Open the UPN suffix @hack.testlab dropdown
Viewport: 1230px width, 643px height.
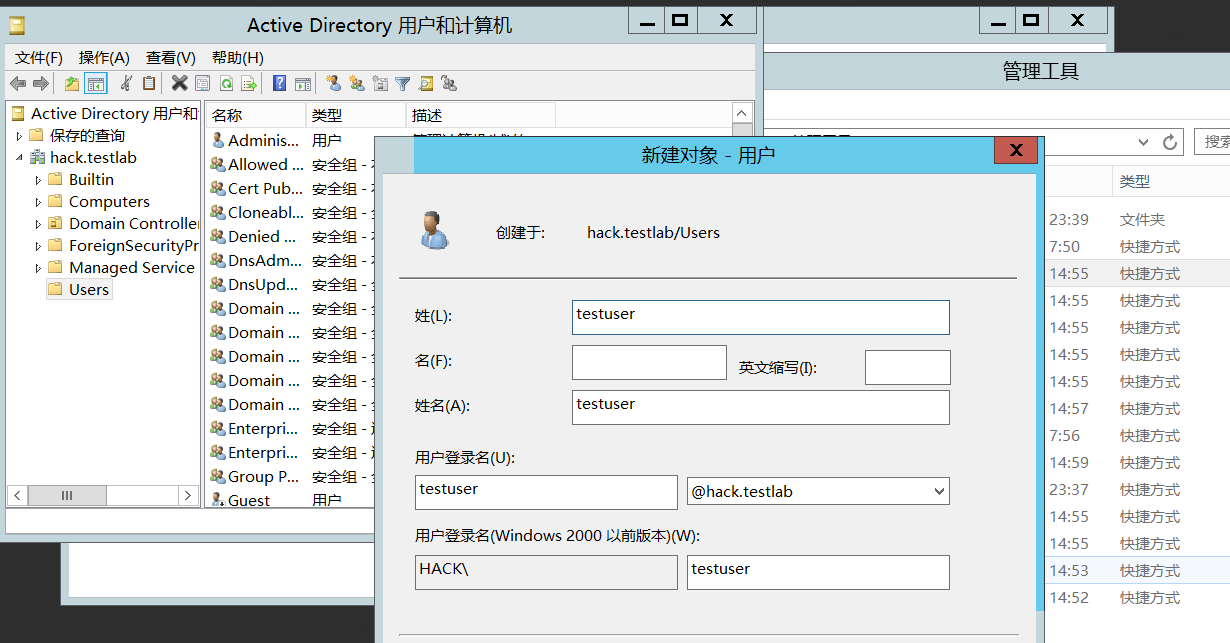pyautogui.click(x=938, y=491)
